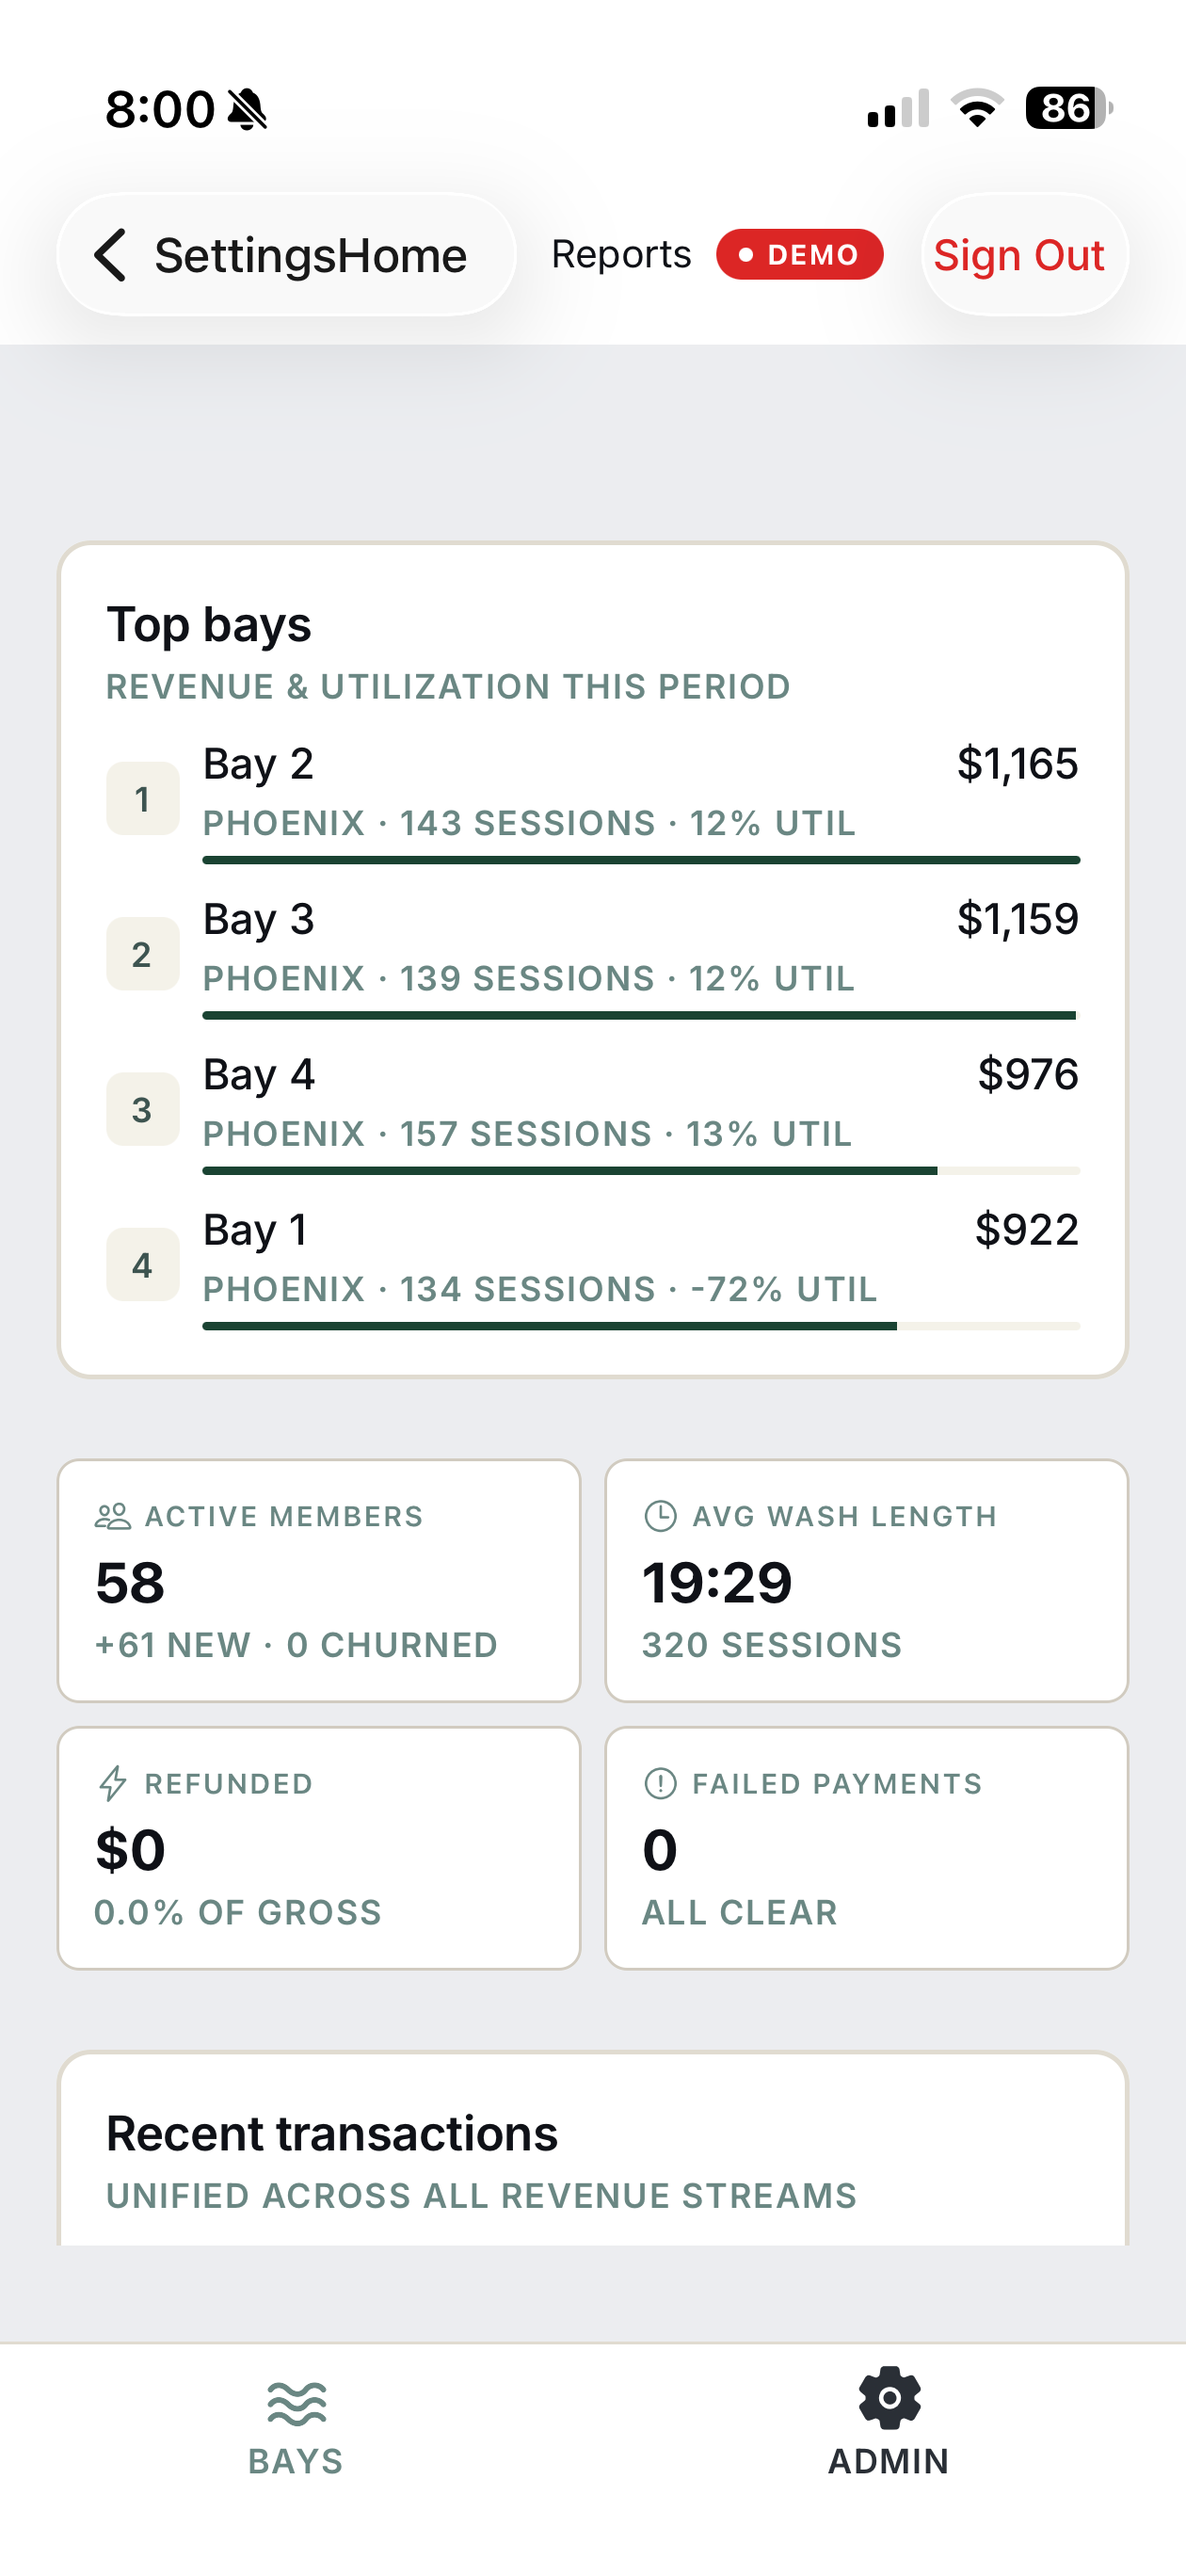Tap the clock icon on Avg Wash Length
The width and height of the screenshot is (1186, 2576).
pos(660,1516)
